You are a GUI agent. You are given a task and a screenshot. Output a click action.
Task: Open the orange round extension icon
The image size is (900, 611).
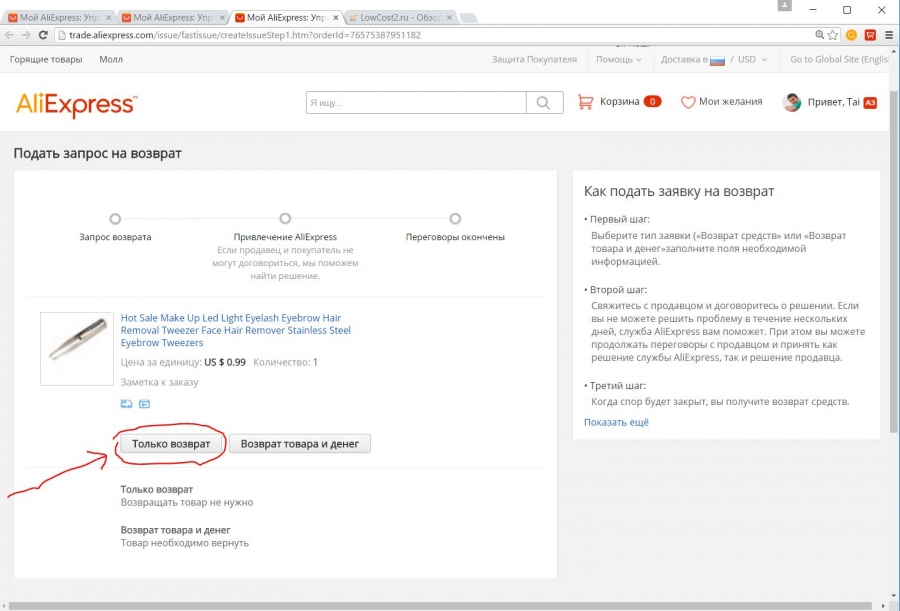pyautogui.click(x=851, y=35)
